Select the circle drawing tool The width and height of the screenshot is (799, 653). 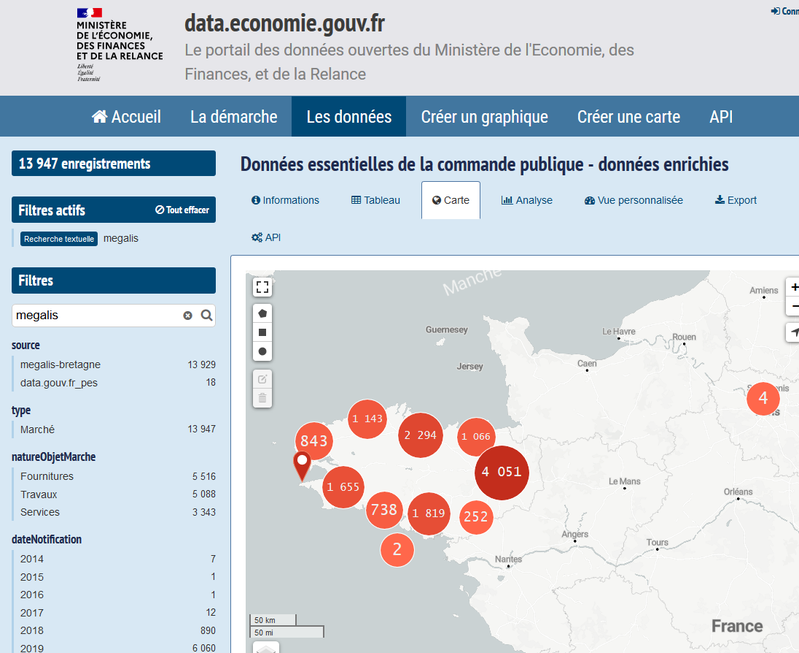coord(262,351)
